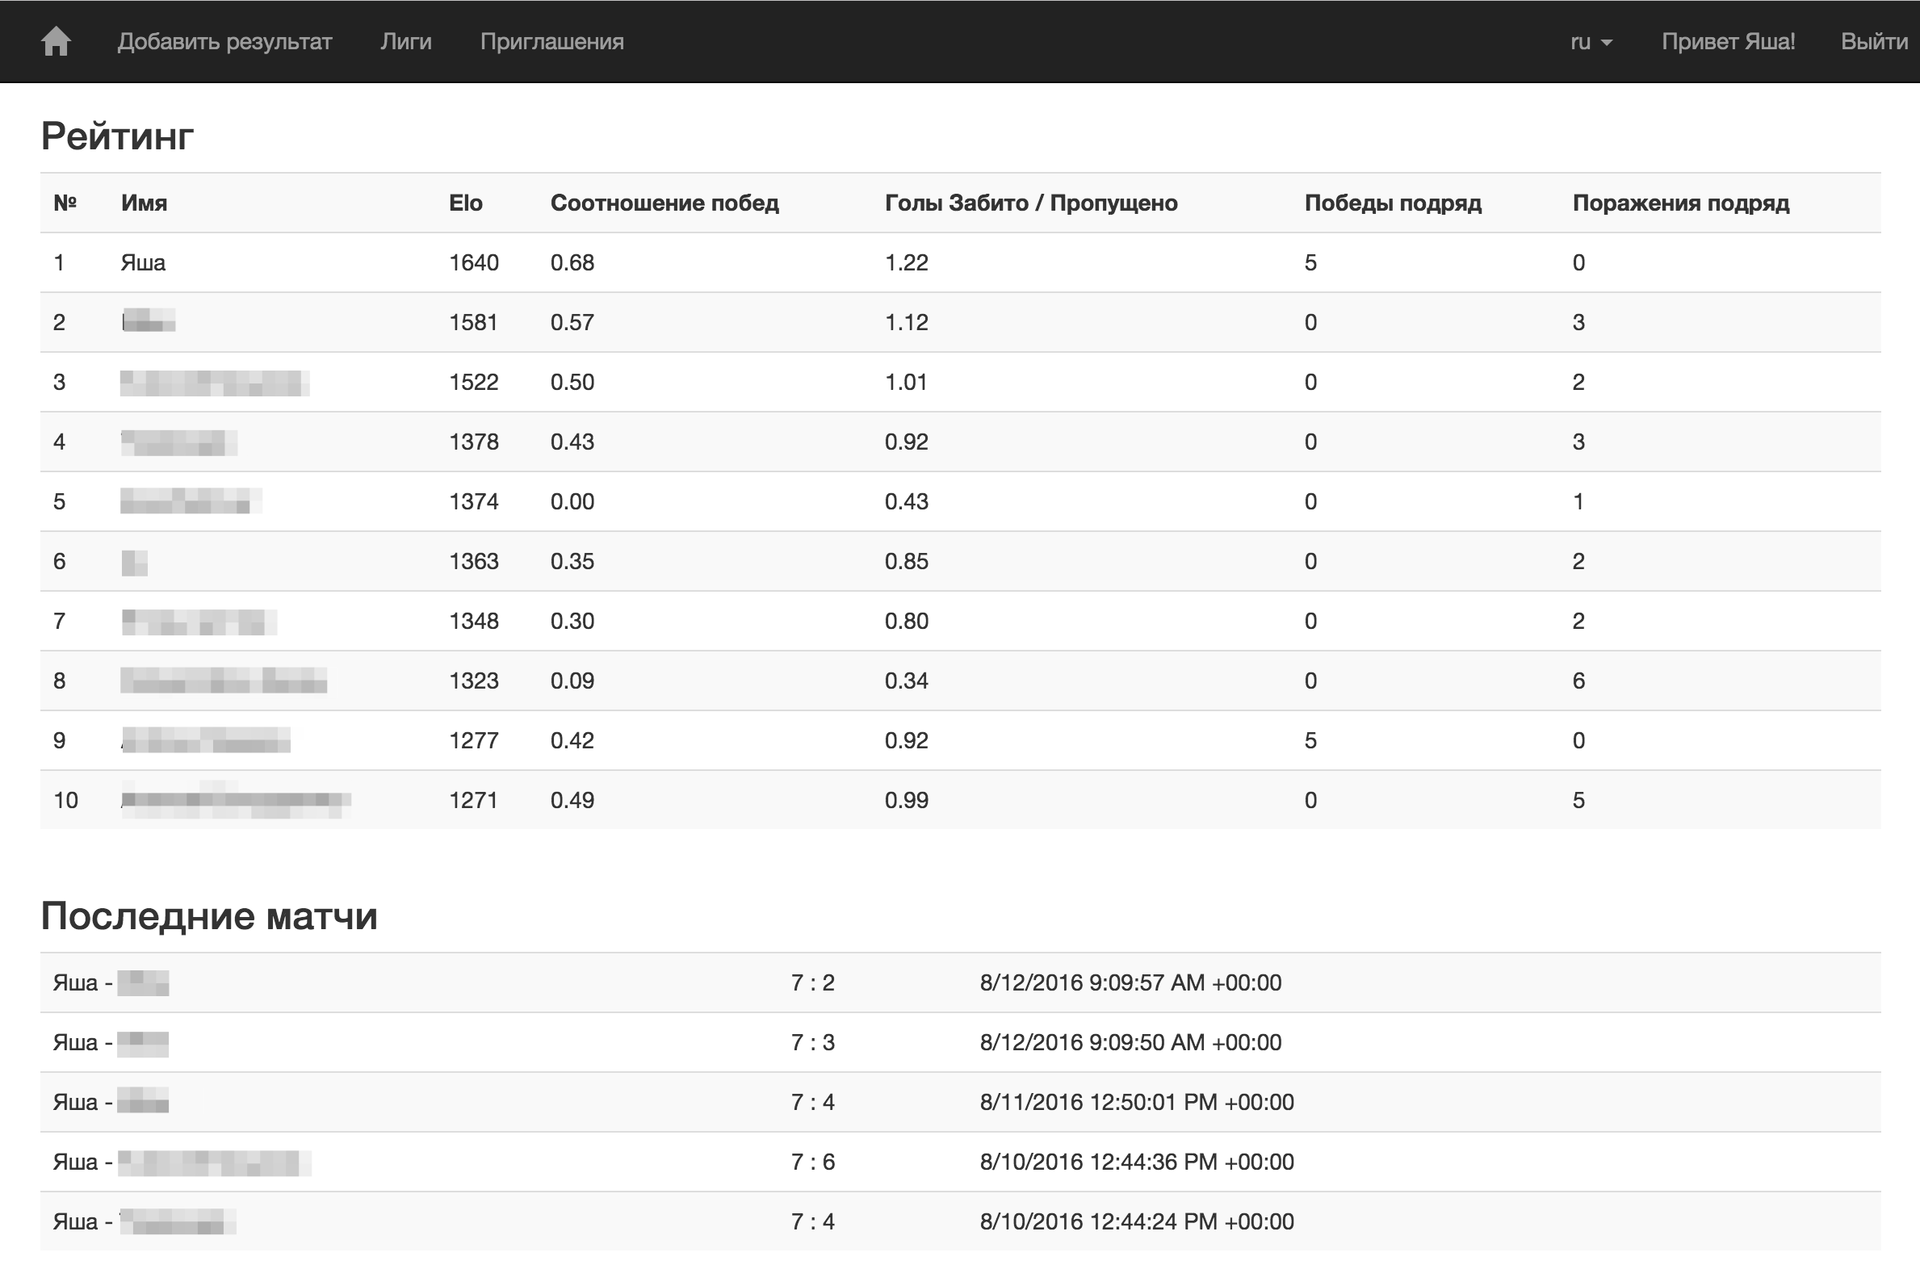Click Яша in the 8/11/2016 match row
The width and height of the screenshot is (1920, 1265).
point(75,1102)
